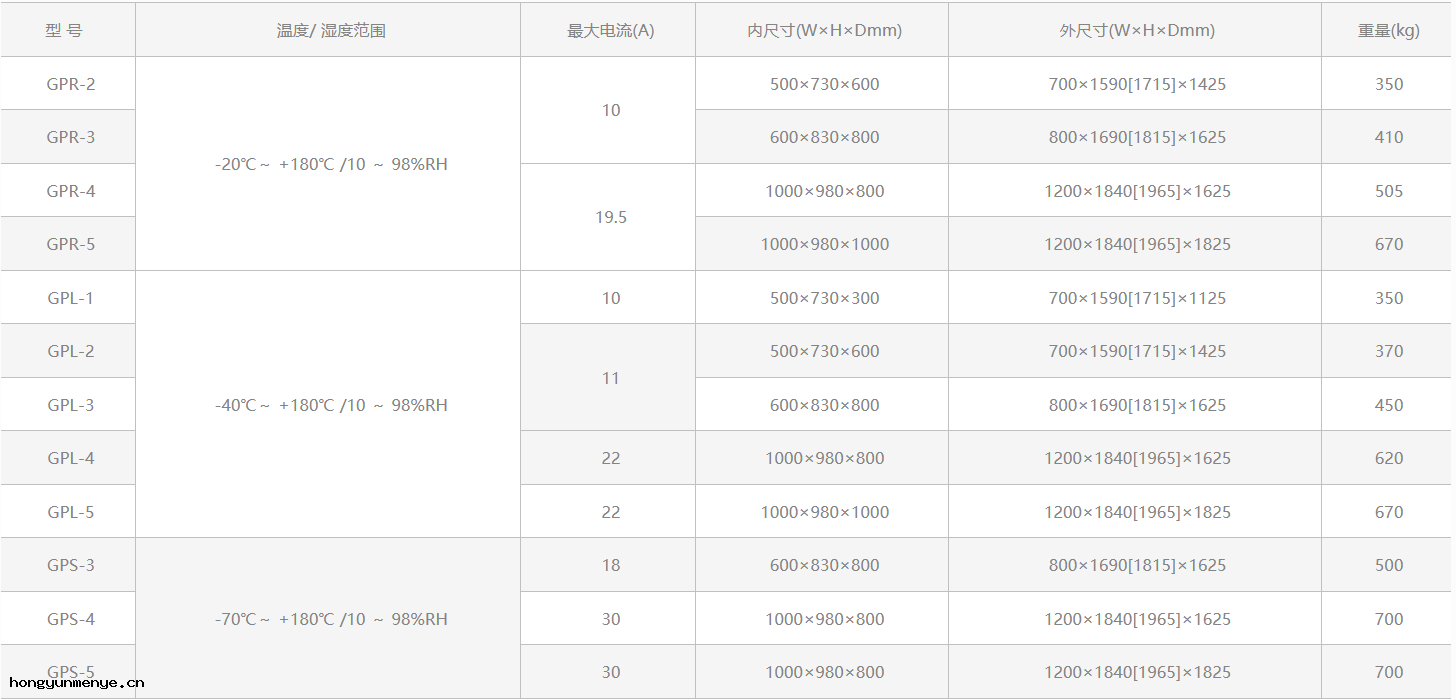Click the 温度/湿度范围 column header
Screen dimensions: 1456x699
coord(331,30)
